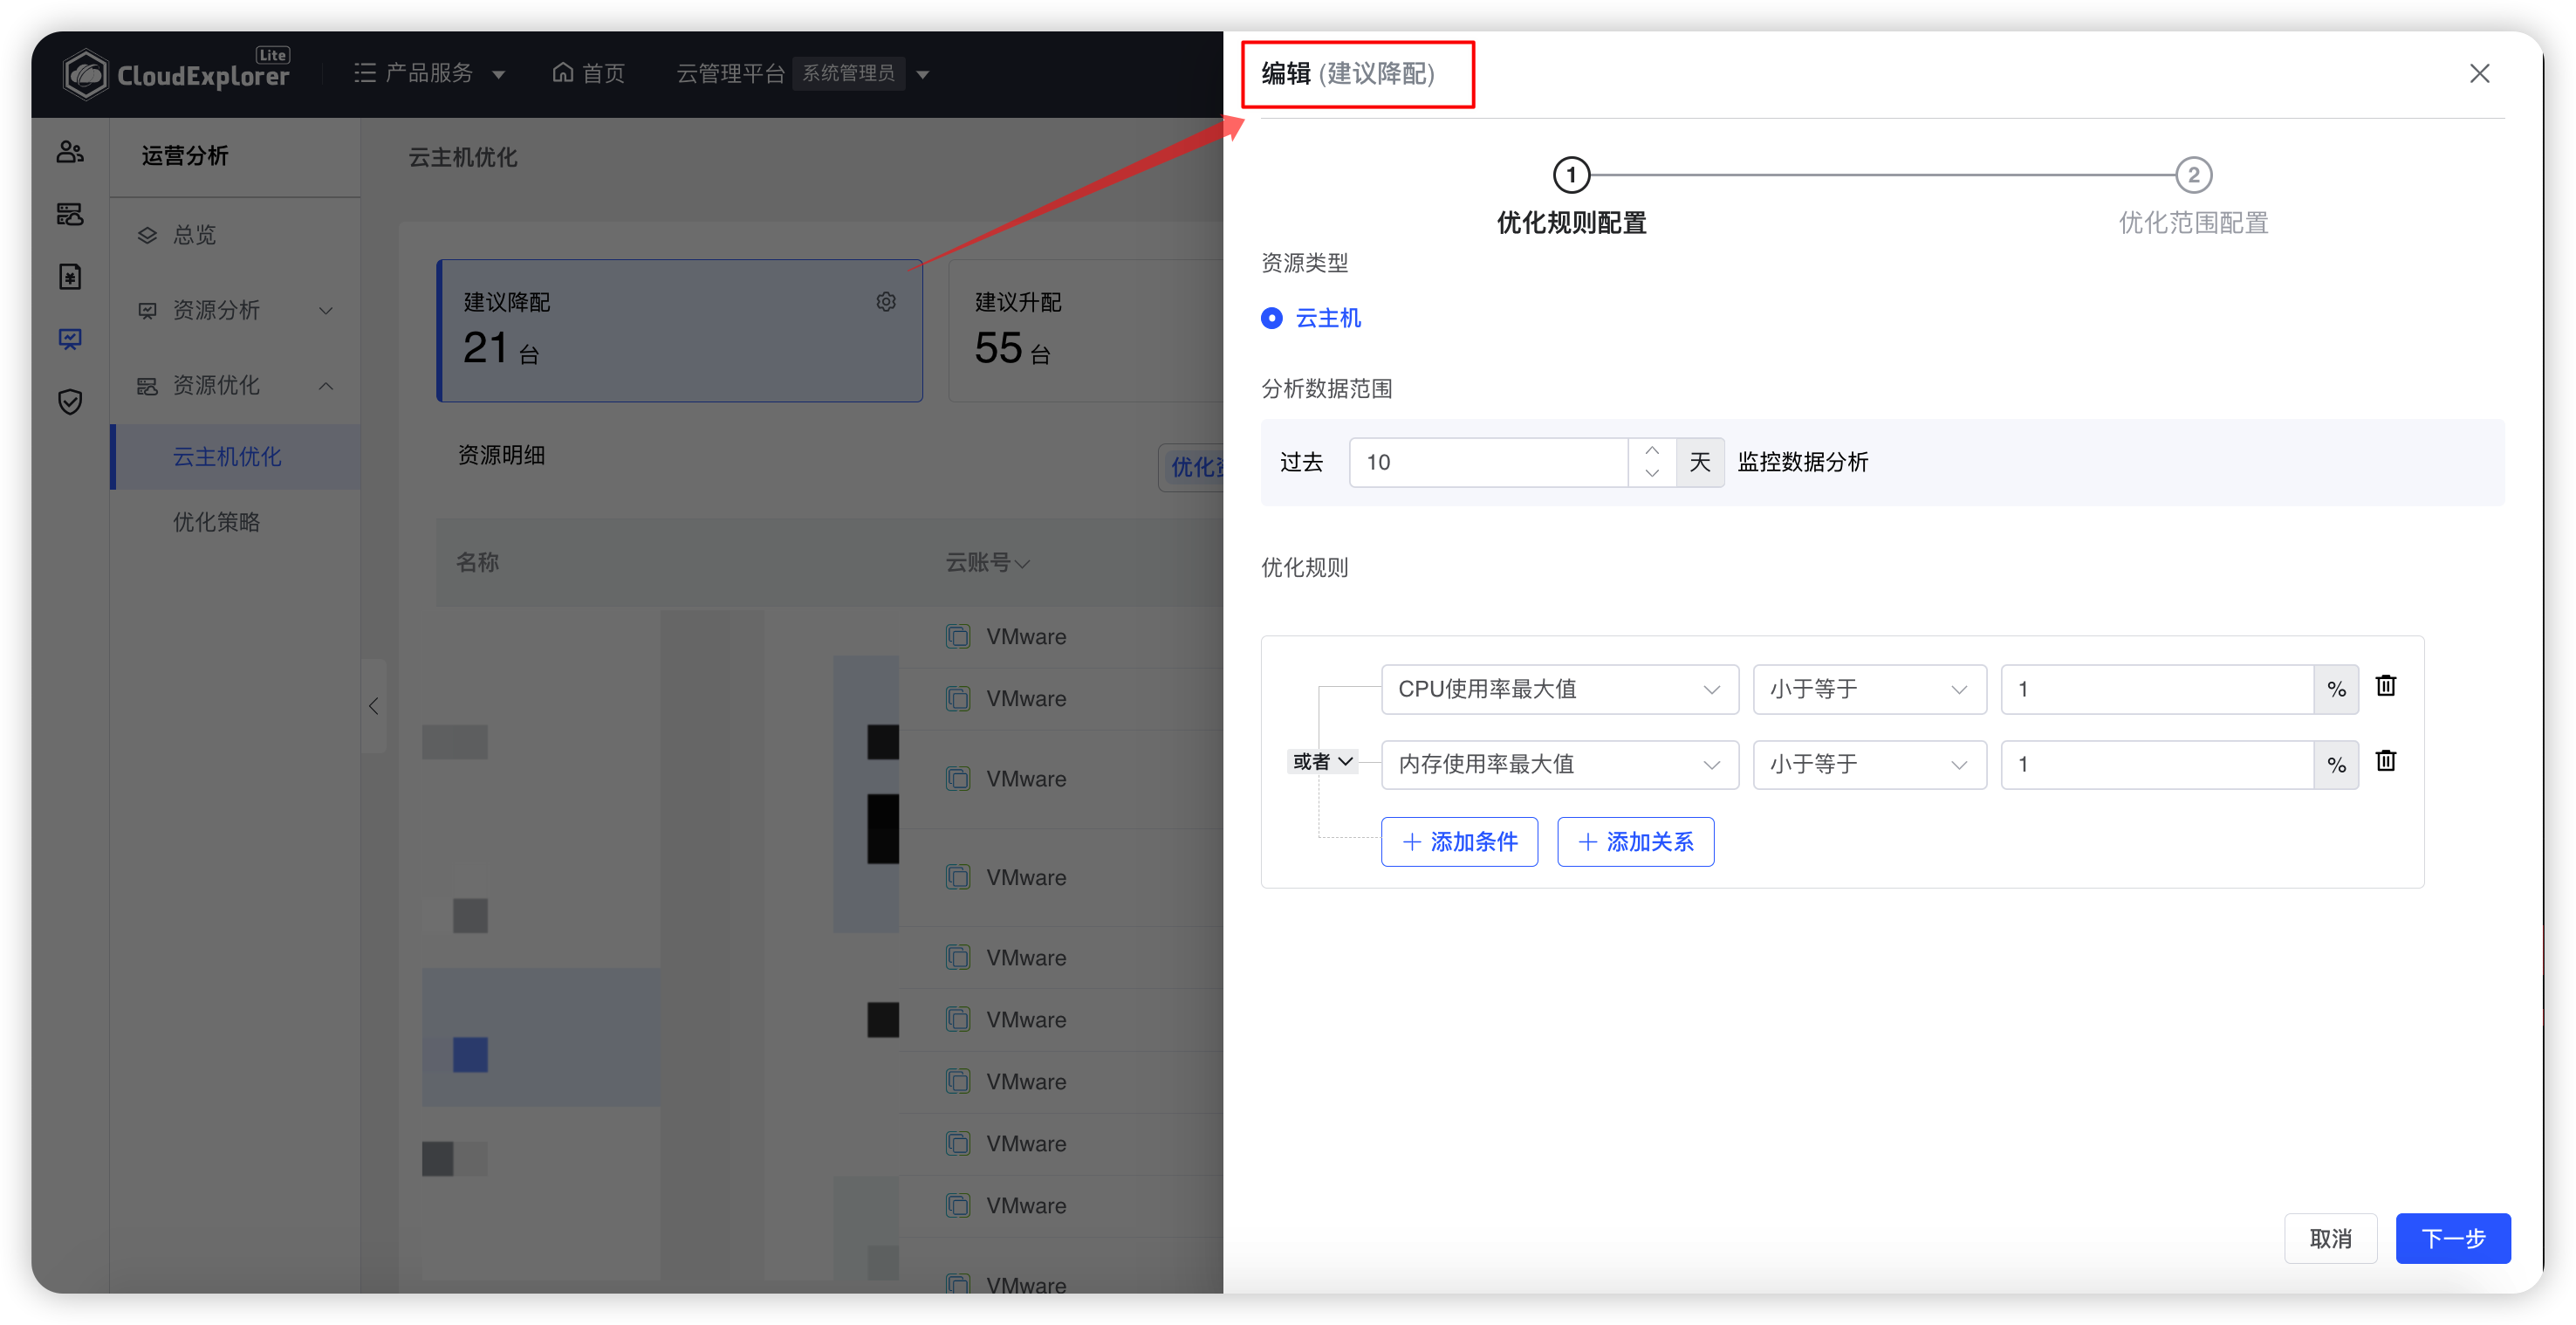
Task: Click the 云管理平台 label in the header
Action: tap(730, 73)
